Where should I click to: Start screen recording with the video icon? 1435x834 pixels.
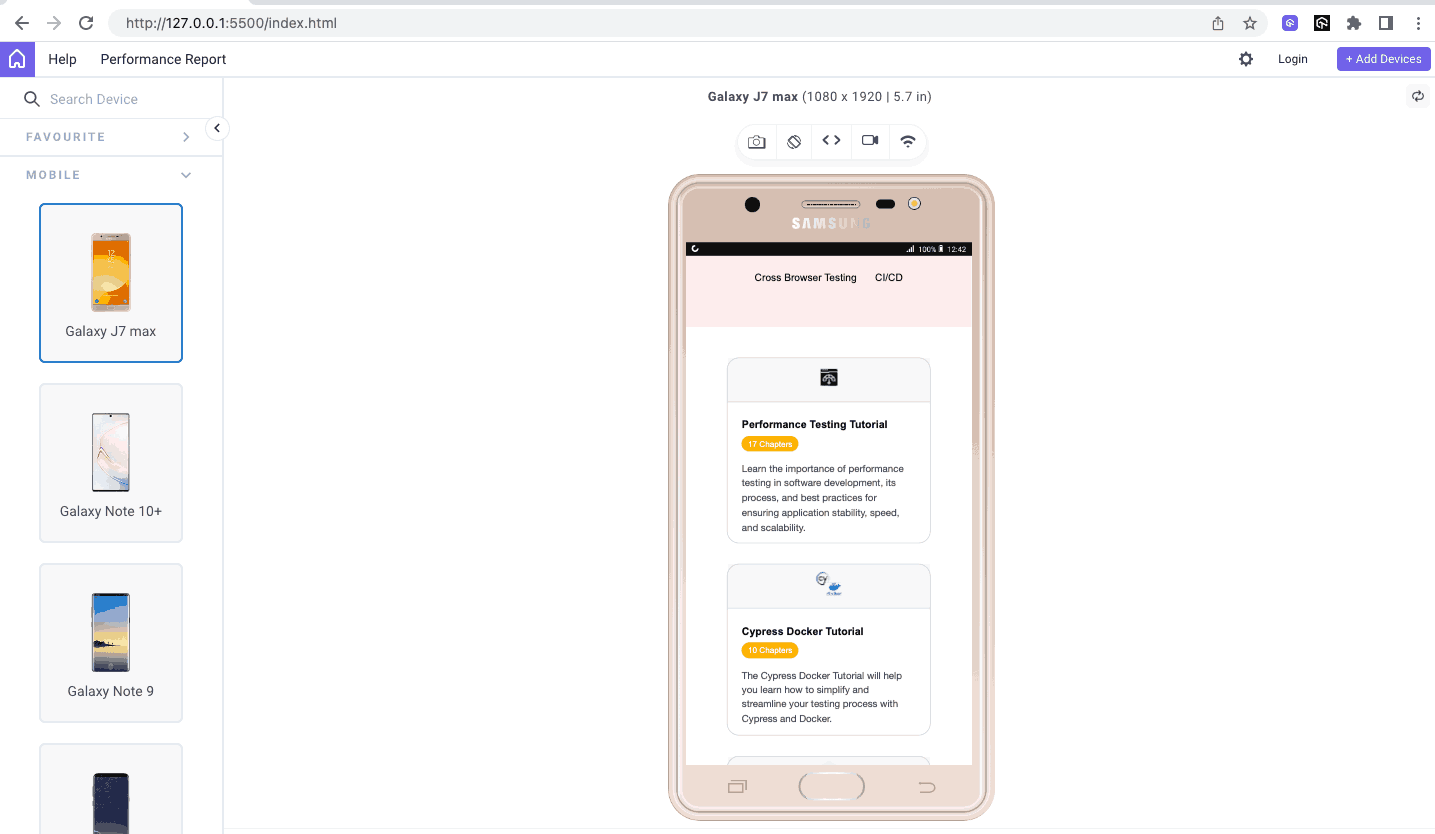click(869, 141)
